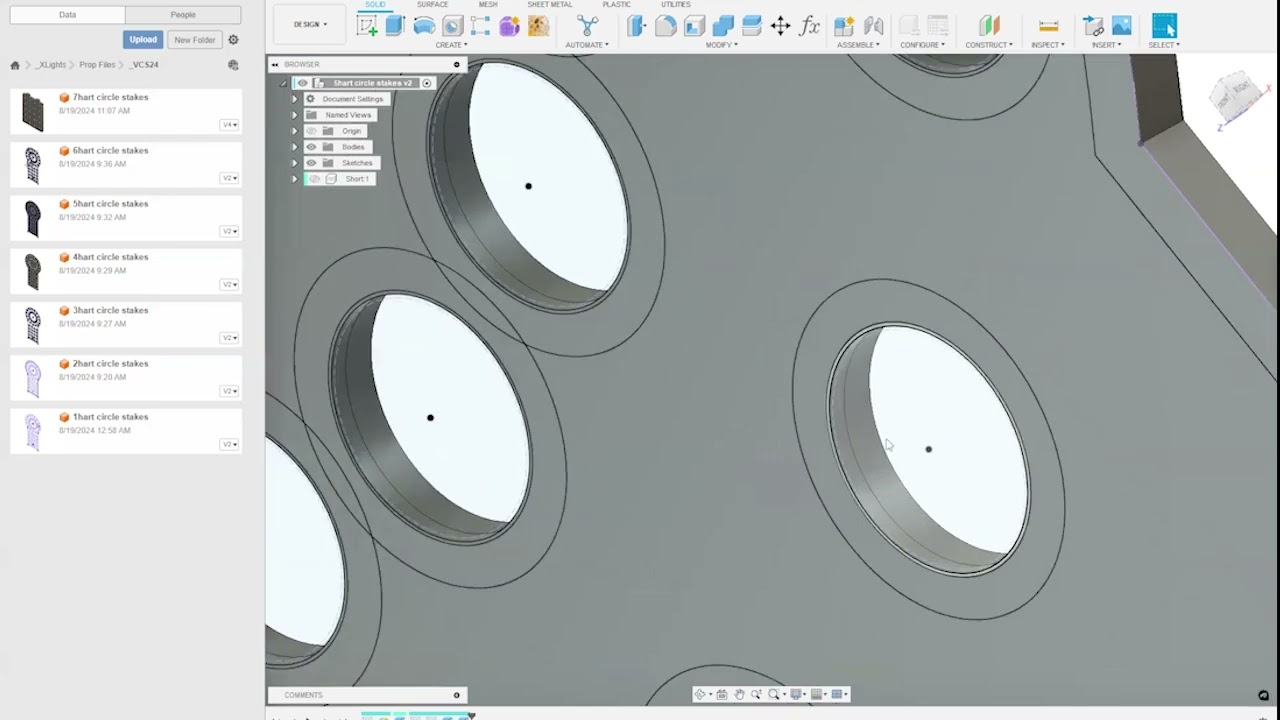This screenshot has height=720, width=1280.
Task: Activate the Zoom navigation tool
Action: tap(756, 694)
